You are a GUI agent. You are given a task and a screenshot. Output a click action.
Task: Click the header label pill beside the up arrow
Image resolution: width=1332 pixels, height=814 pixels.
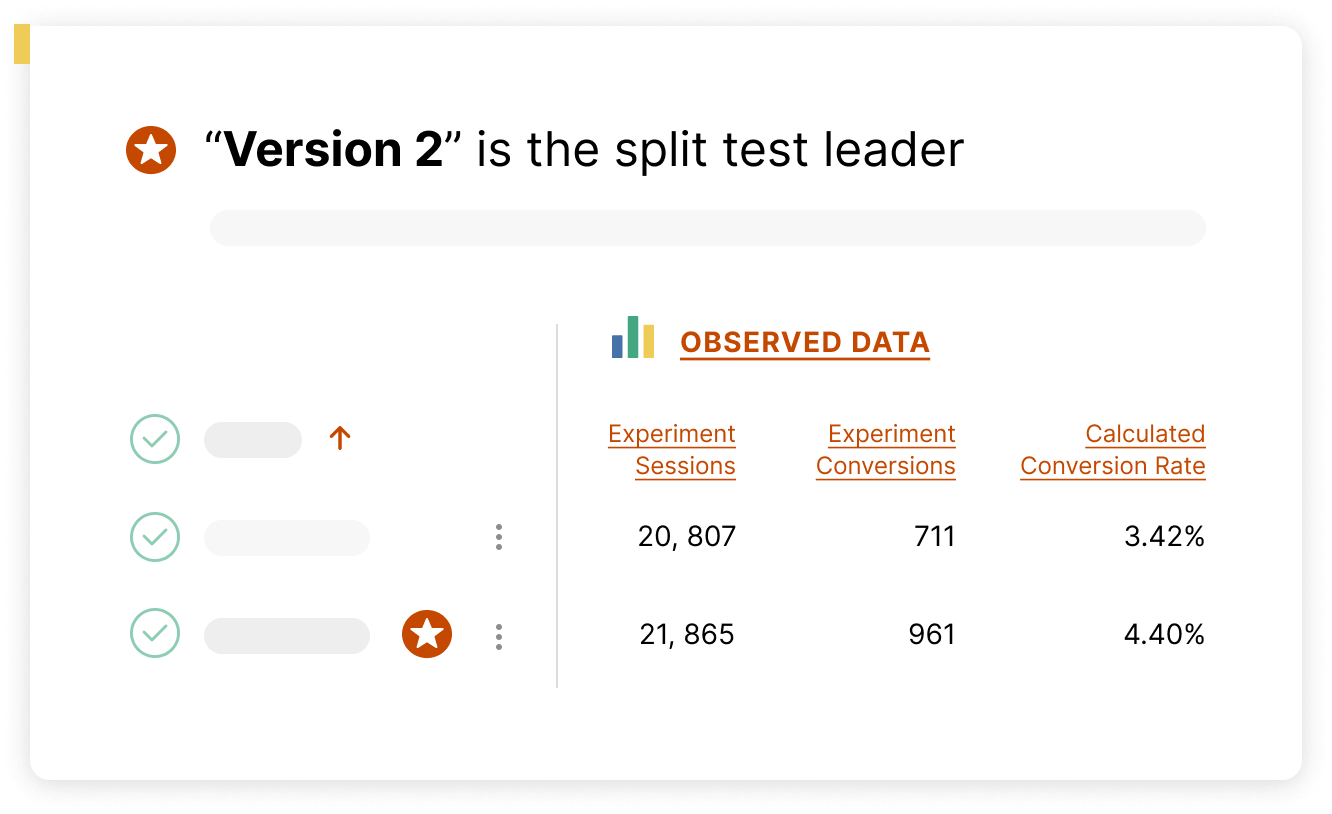pos(253,440)
